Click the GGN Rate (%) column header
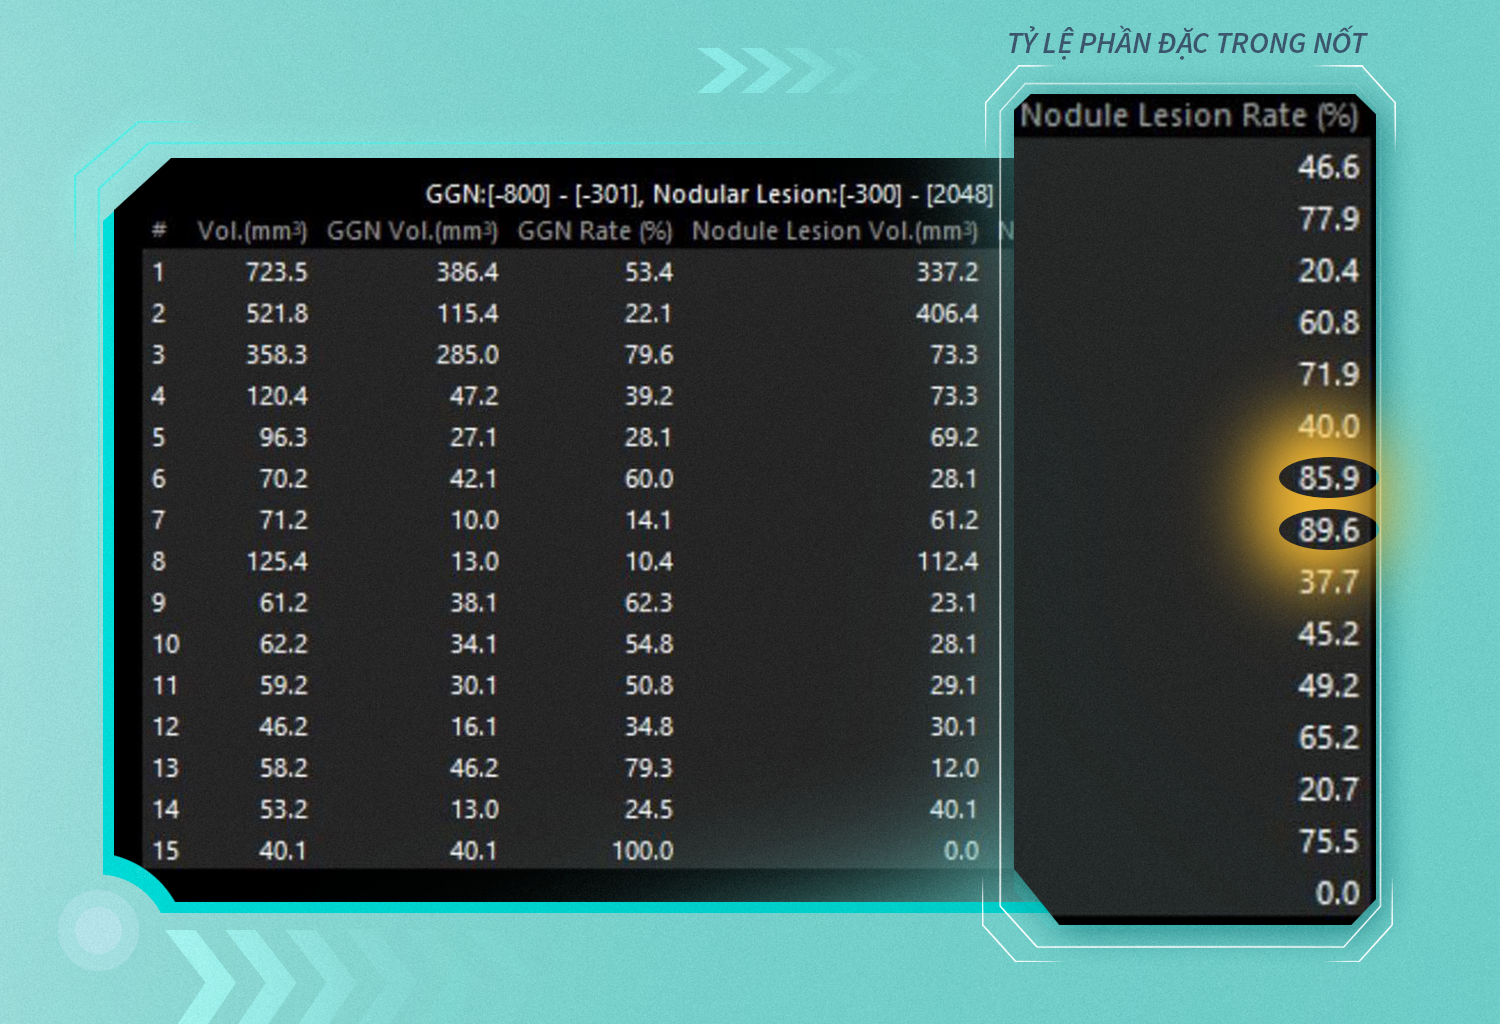The height and width of the screenshot is (1024, 1500). 594,231
